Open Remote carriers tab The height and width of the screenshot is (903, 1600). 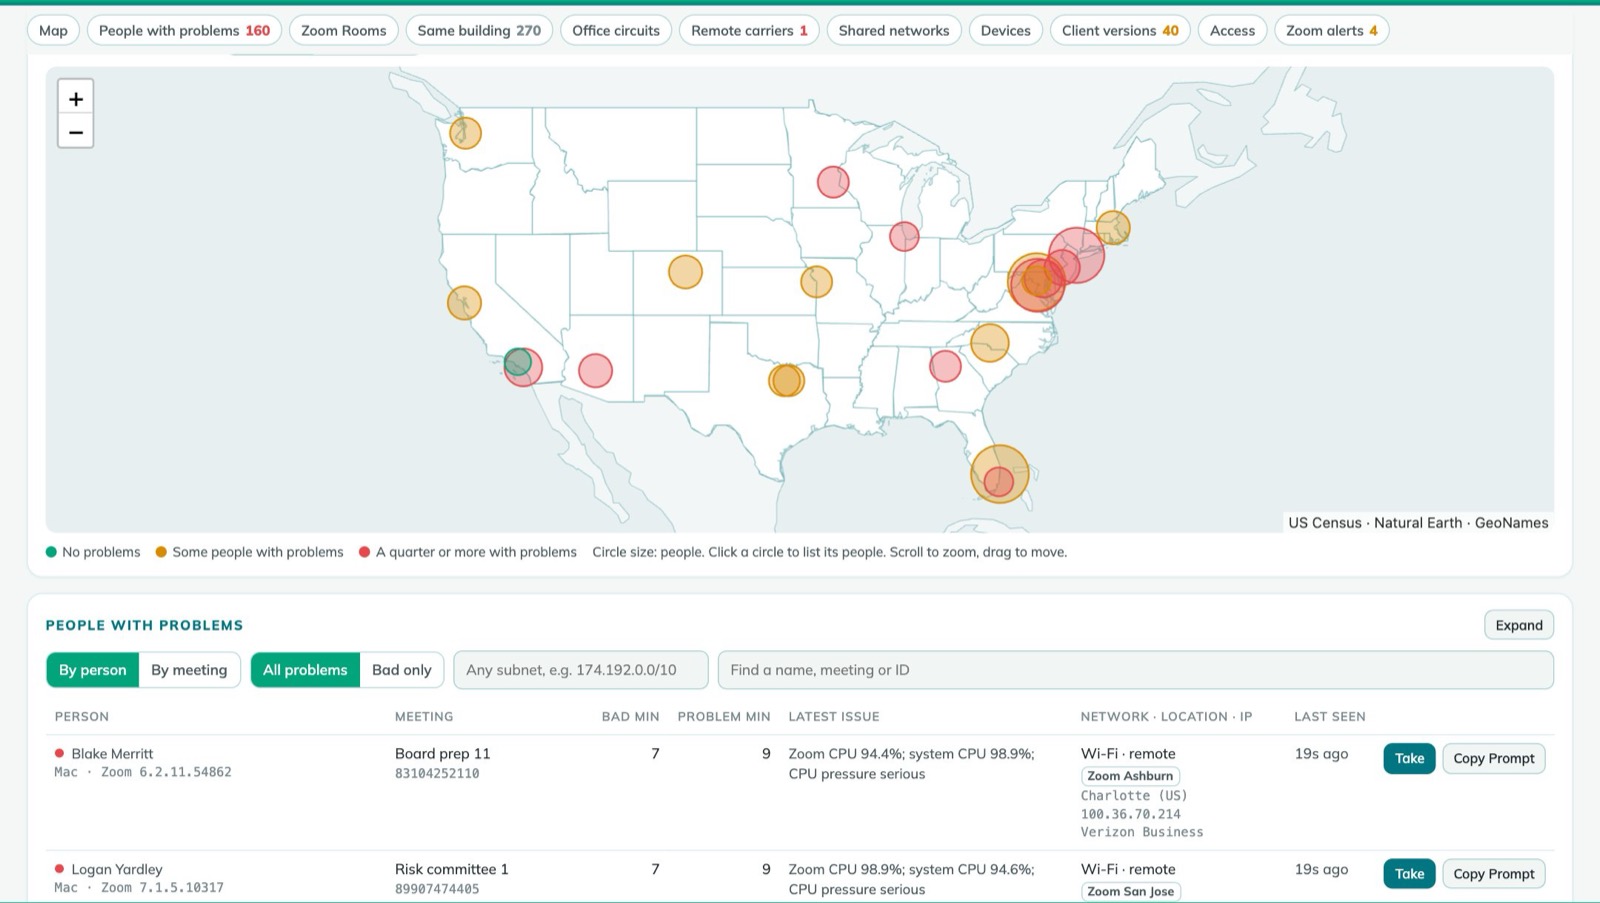point(749,30)
